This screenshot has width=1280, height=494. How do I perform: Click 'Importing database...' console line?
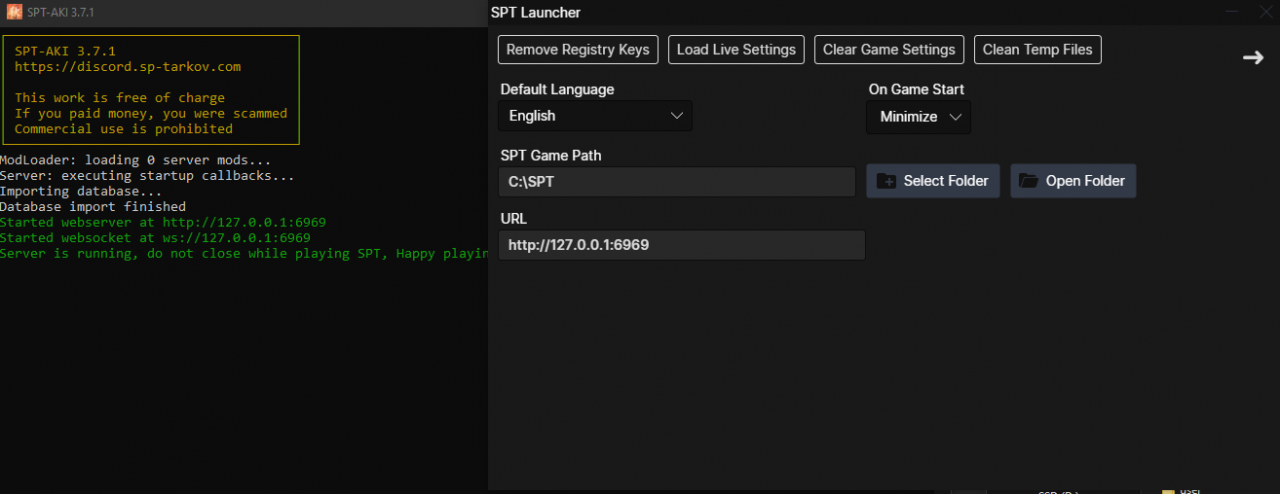click(81, 191)
